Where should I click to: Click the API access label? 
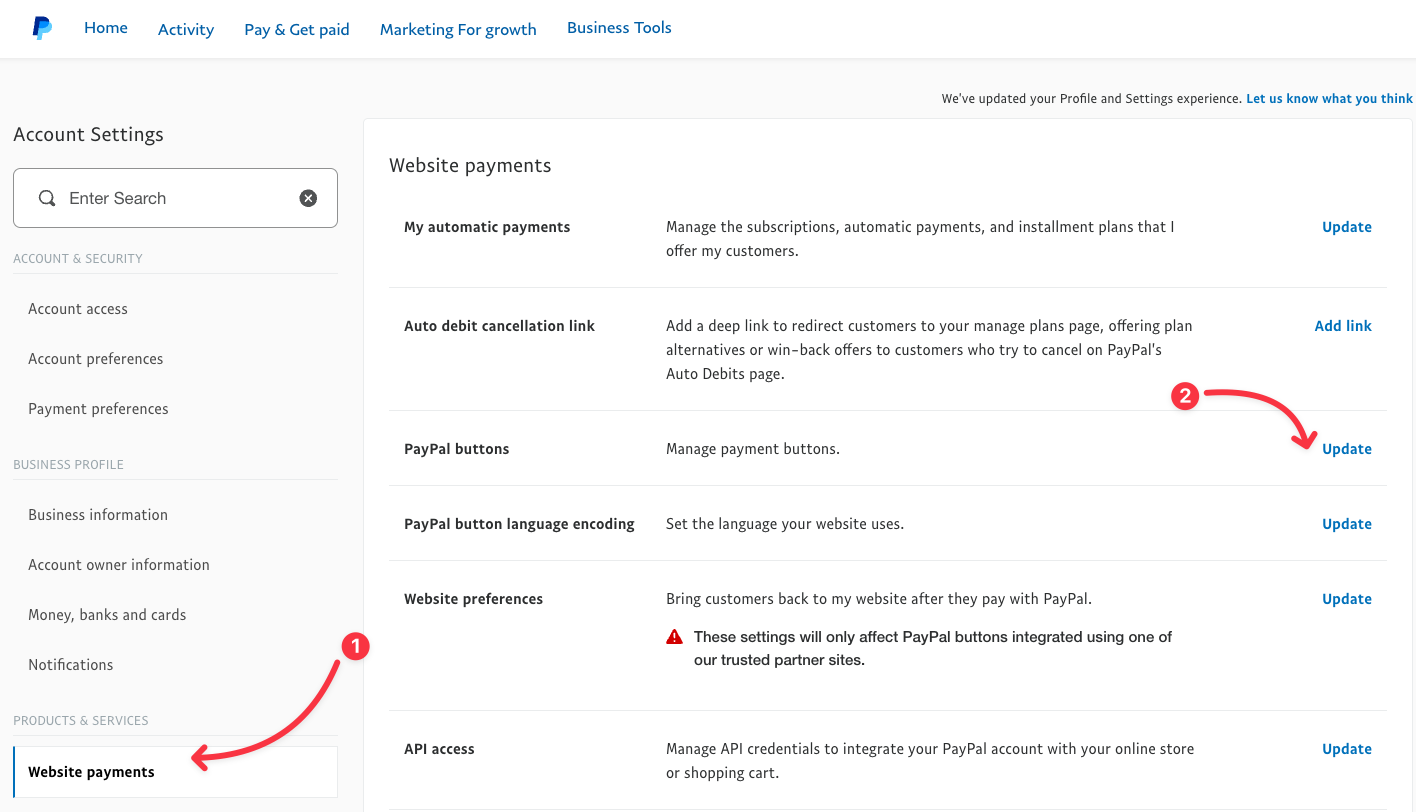coord(439,749)
